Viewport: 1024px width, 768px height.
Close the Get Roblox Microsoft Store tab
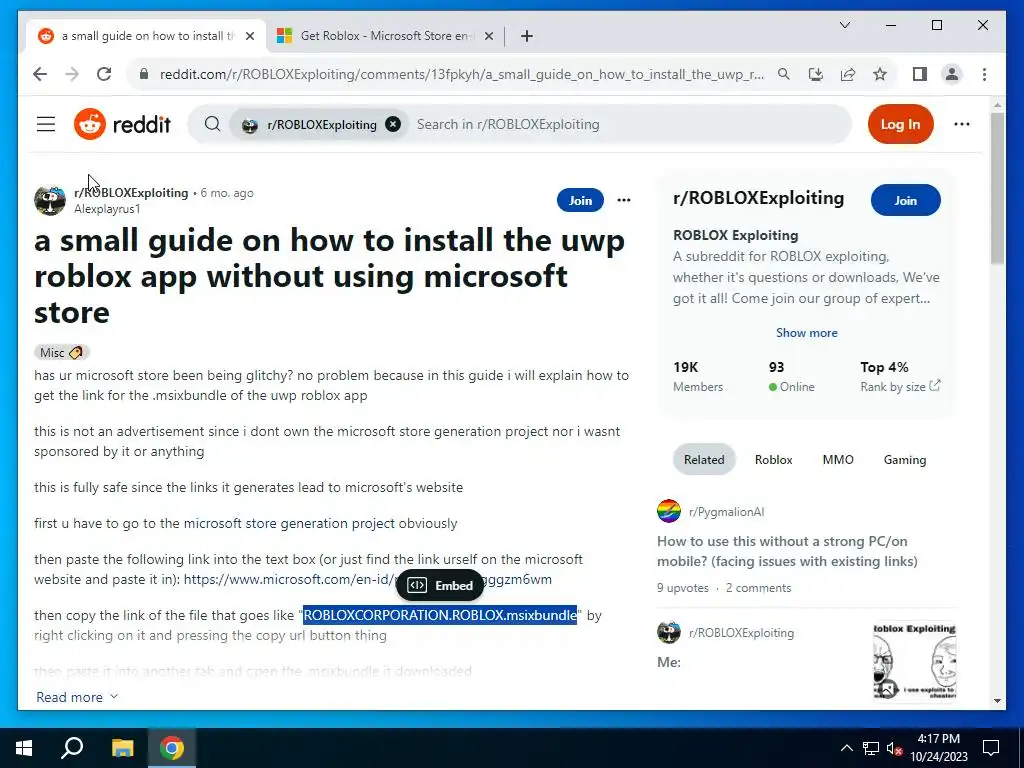[488, 36]
